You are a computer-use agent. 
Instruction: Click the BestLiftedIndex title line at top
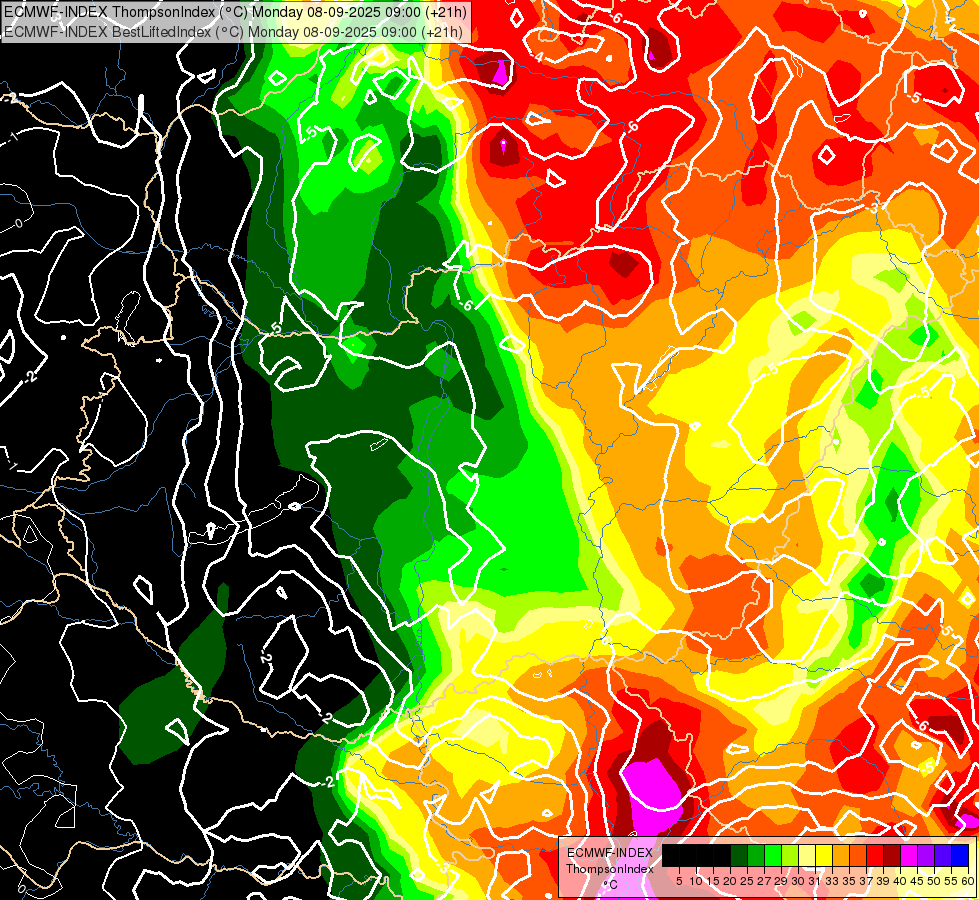pyautogui.click(x=233, y=32)
